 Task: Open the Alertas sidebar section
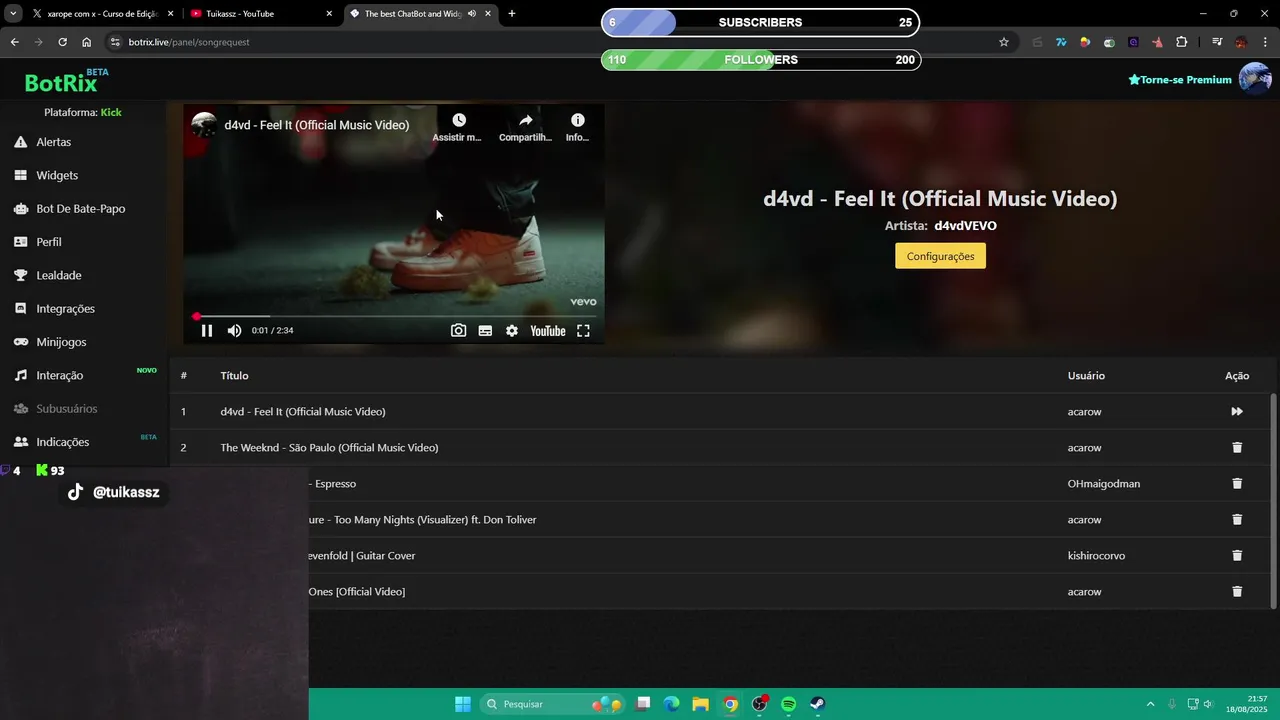(x=54, y=142)
